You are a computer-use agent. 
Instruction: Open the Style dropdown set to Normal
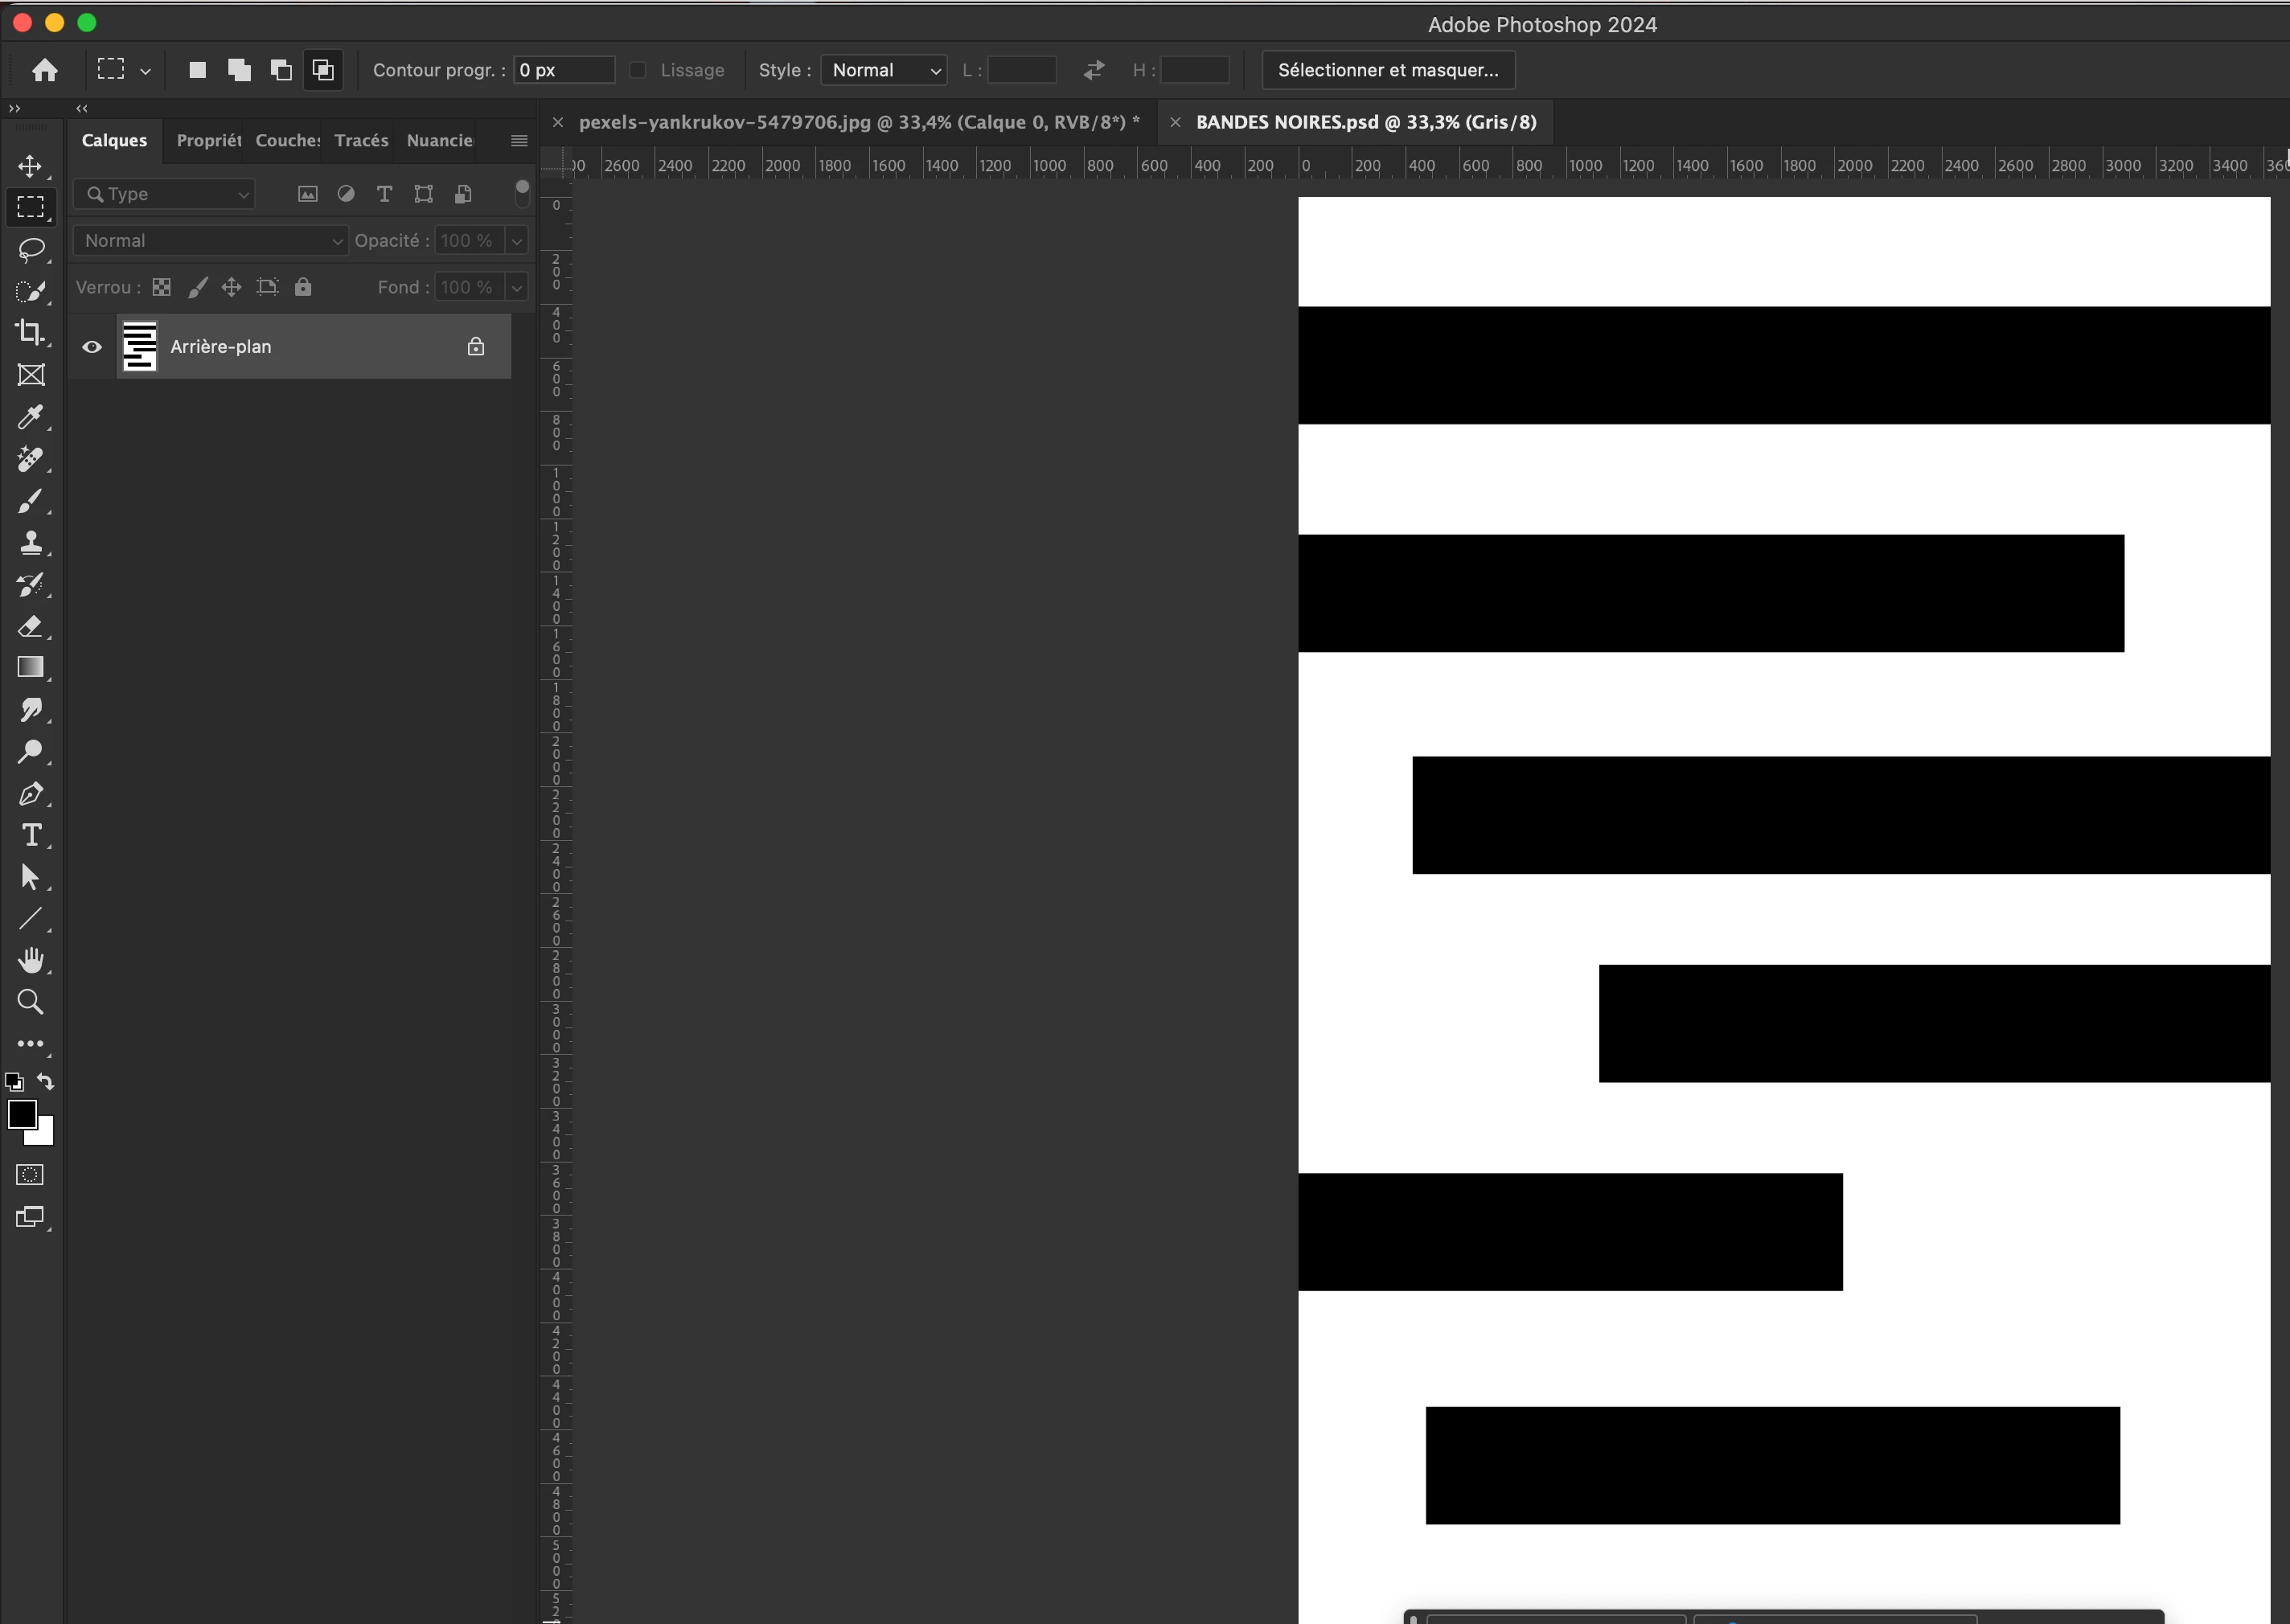click(884, 70)
